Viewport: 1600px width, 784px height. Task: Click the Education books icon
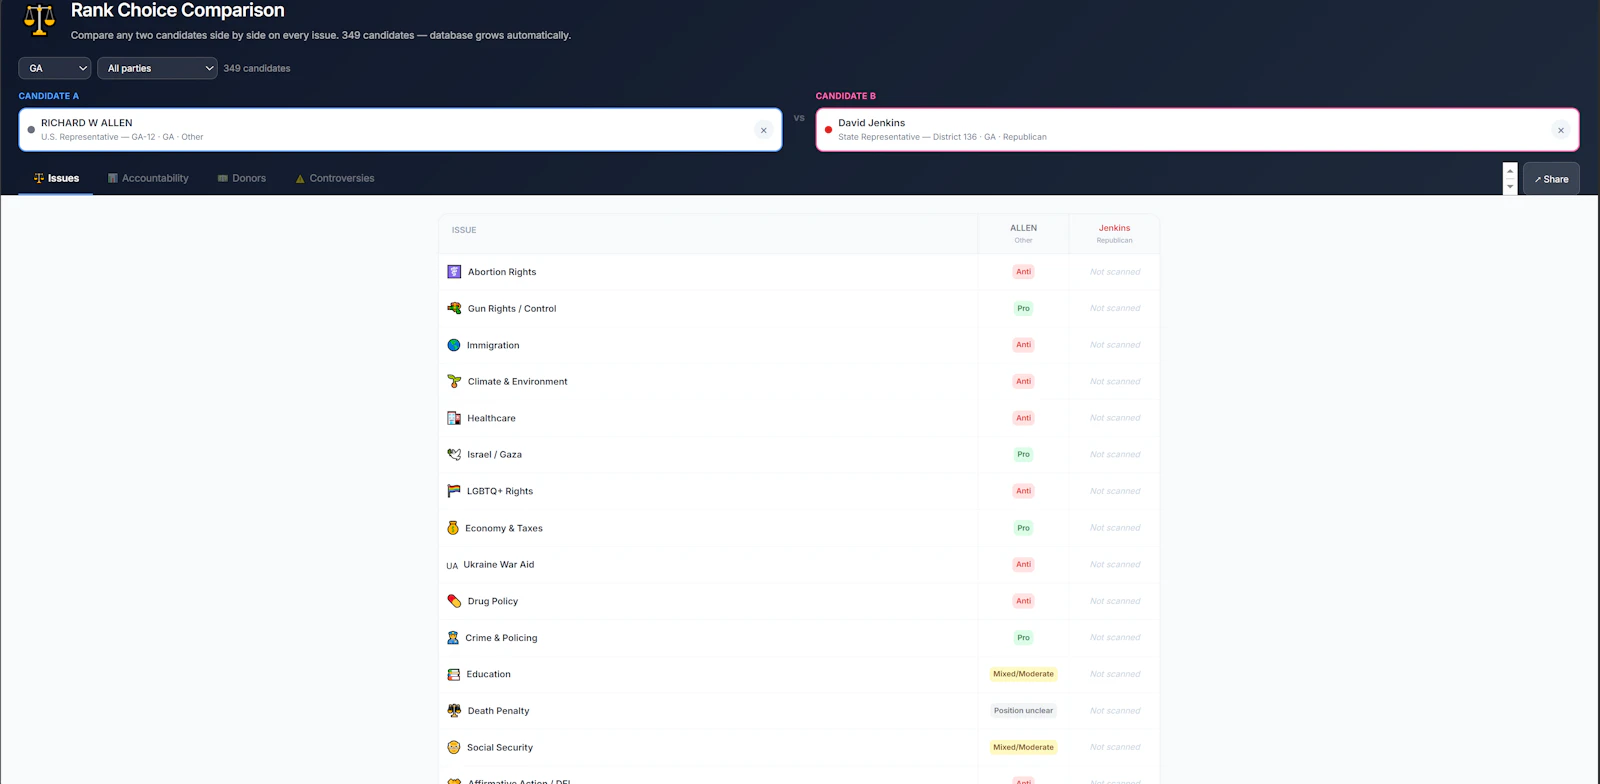[x=454, y=674]
